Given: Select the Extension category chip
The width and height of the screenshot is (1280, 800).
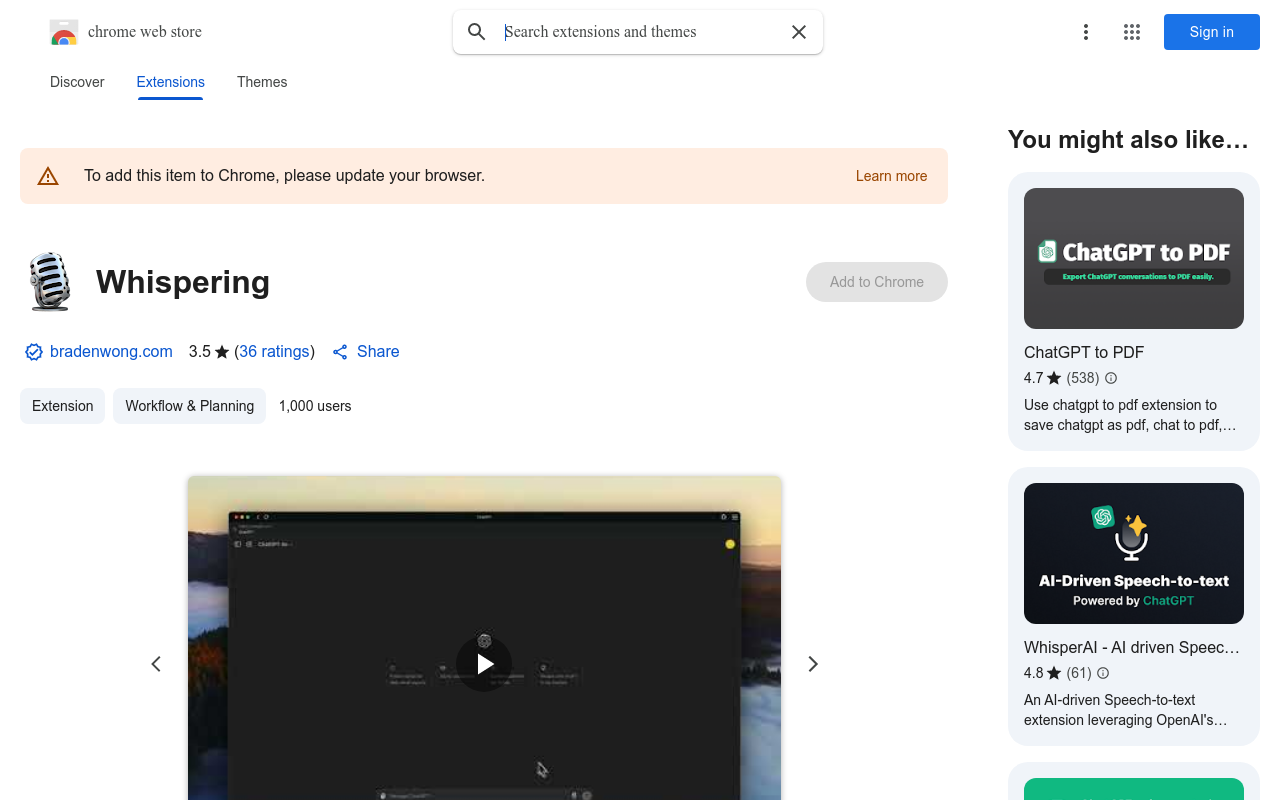Looking at the screenshot, I should click(62, 406).
